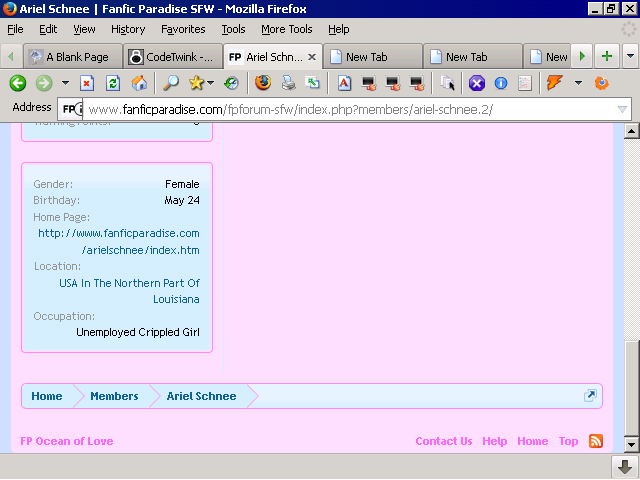
Task: Open the orange RSS feed icon
Action: tap(596, 441)
